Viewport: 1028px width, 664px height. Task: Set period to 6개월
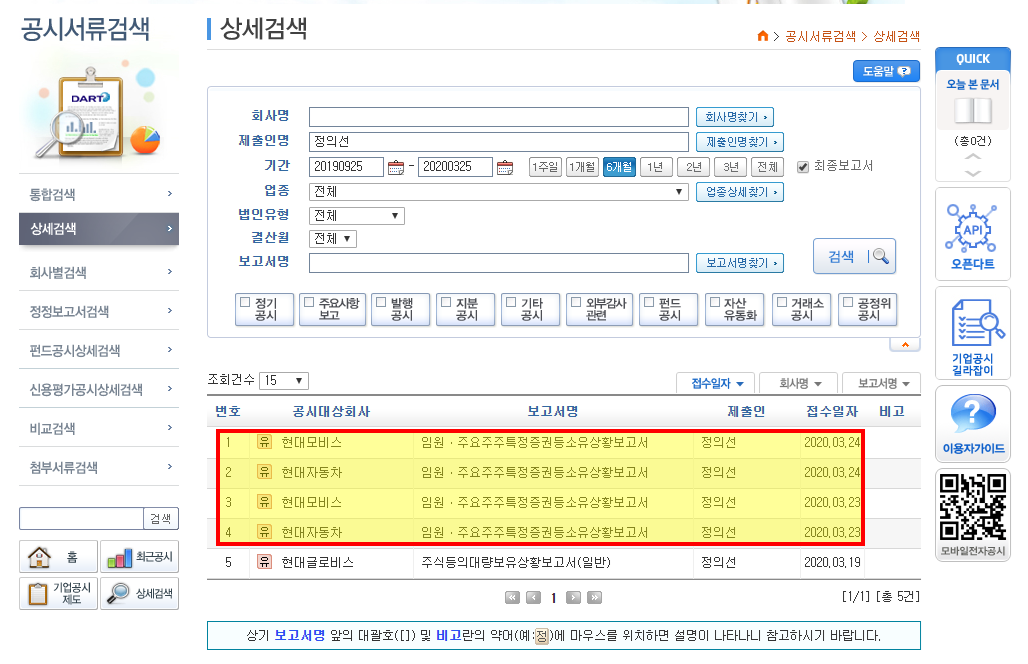tap(620, 167)
